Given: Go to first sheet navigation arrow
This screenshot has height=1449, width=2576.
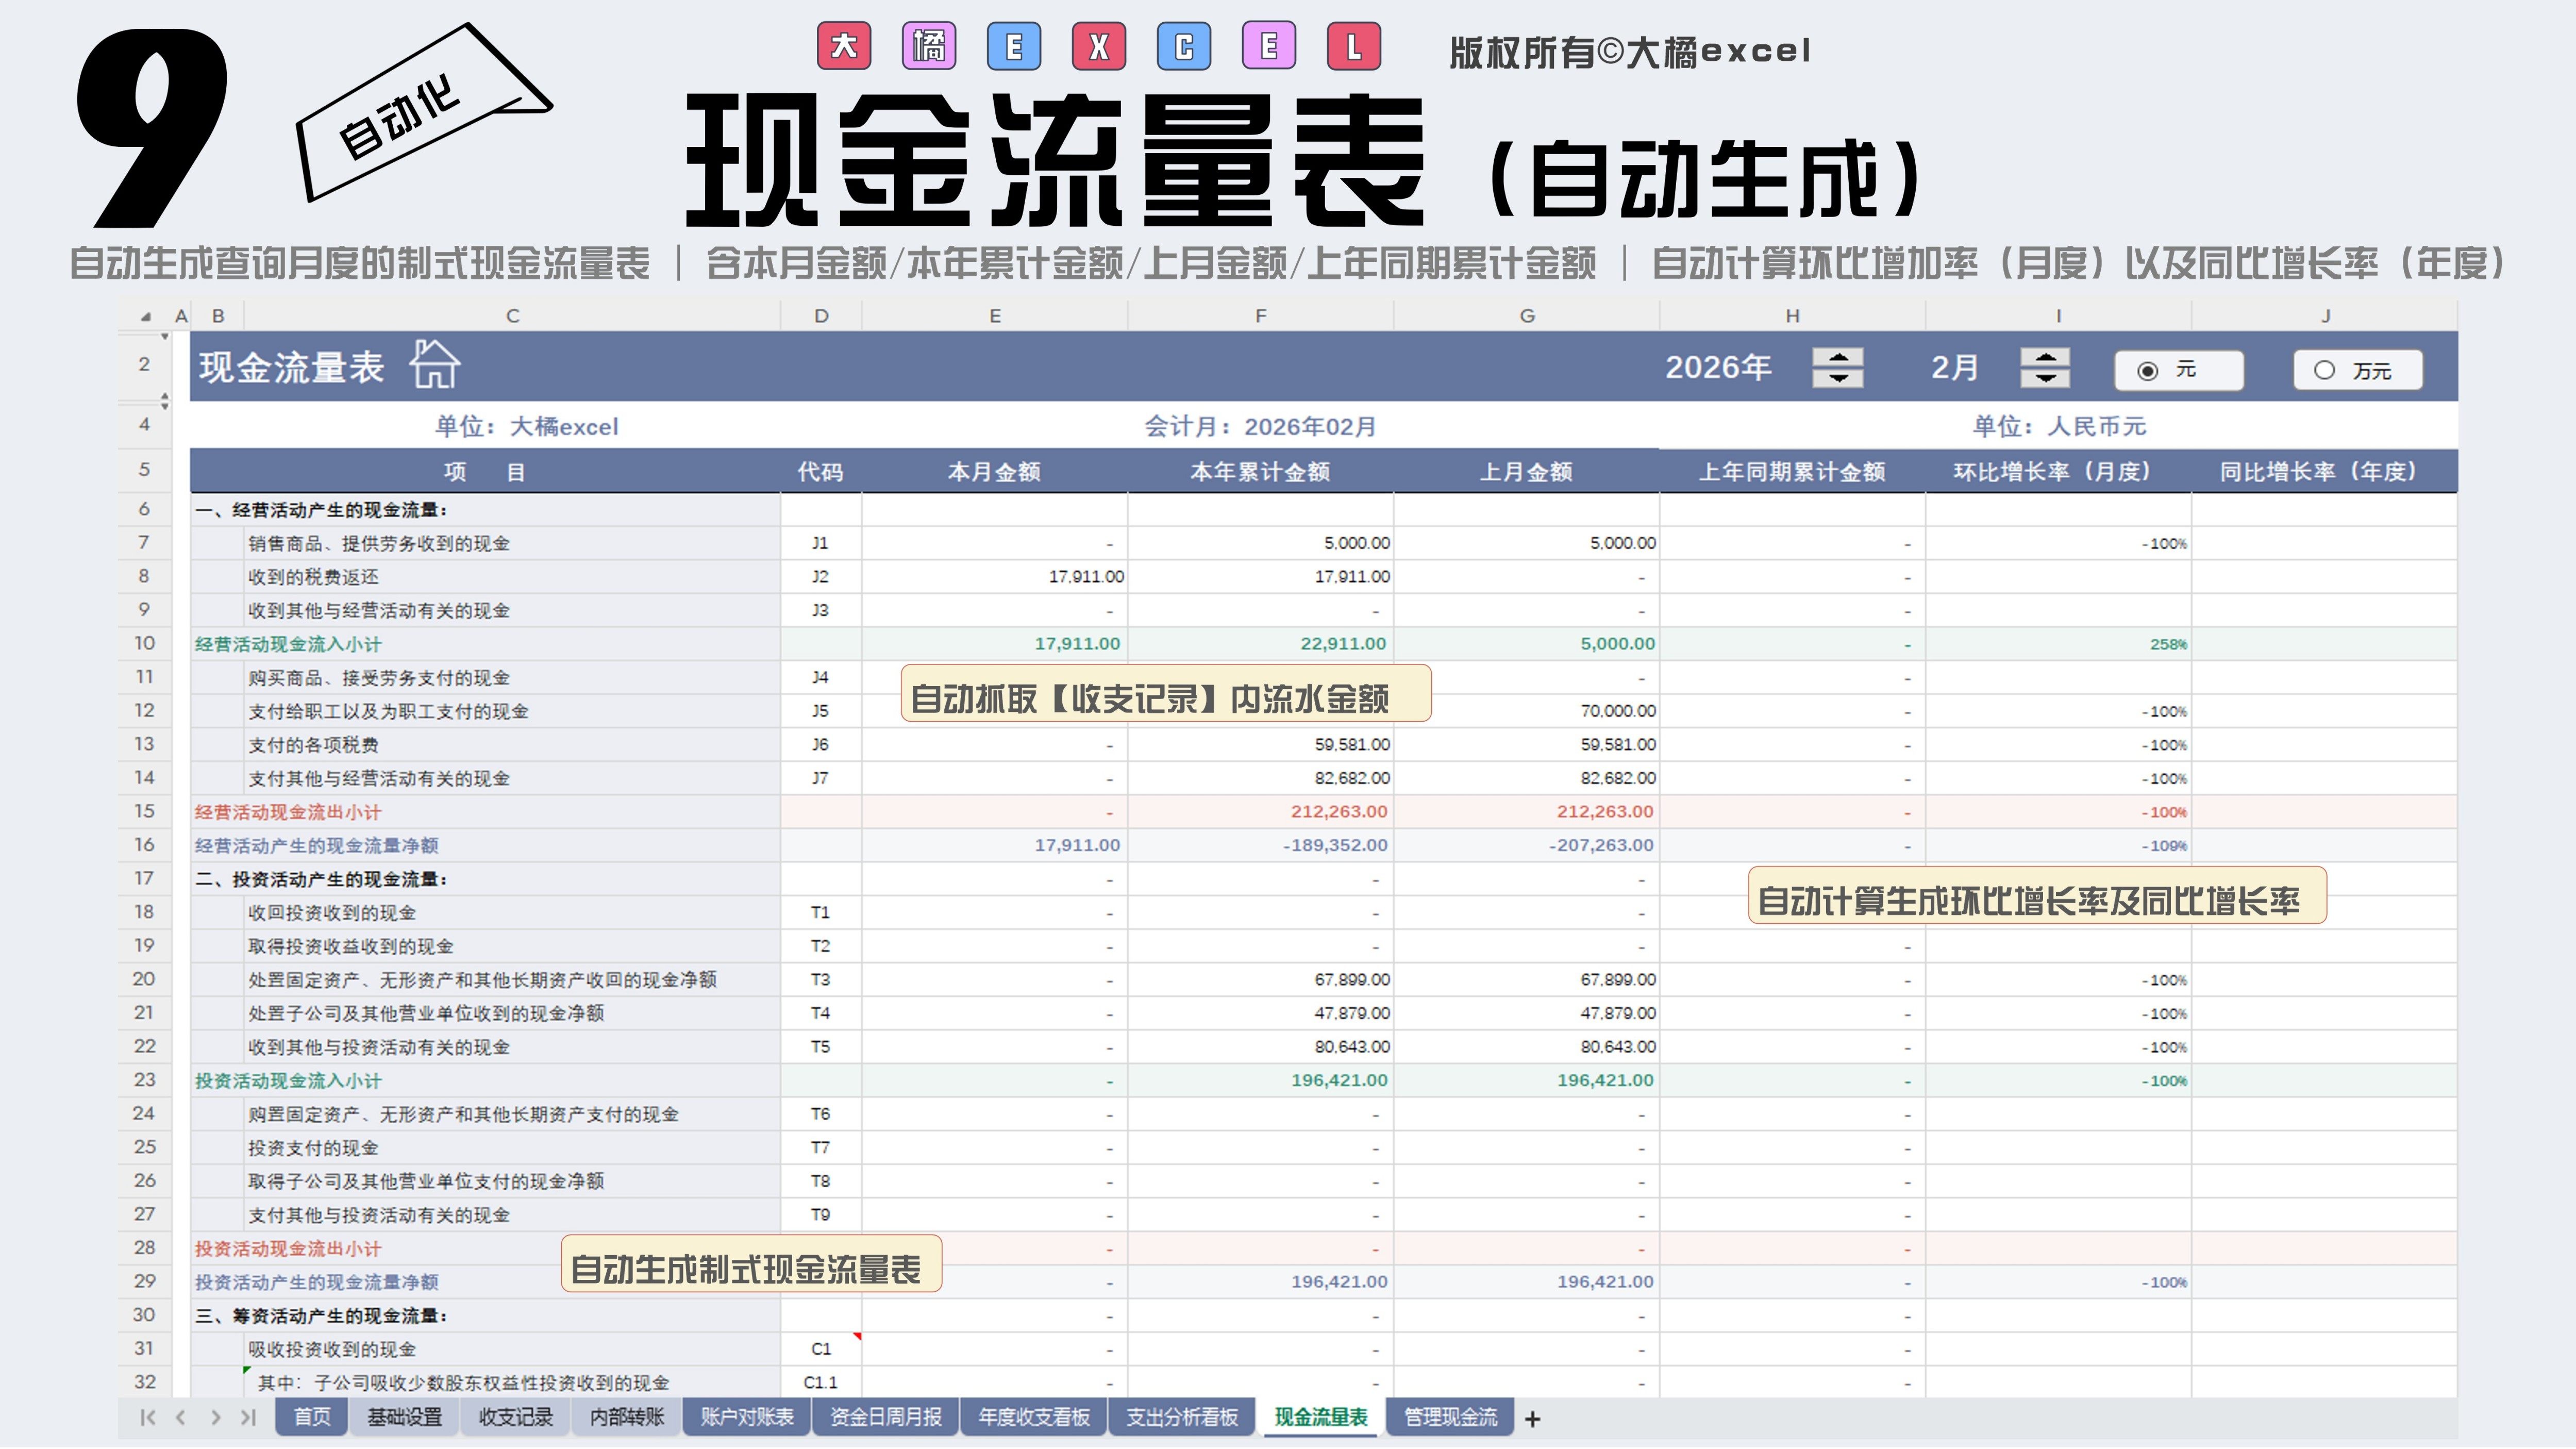Looking at the screenshot, I should click(147, 1418).
